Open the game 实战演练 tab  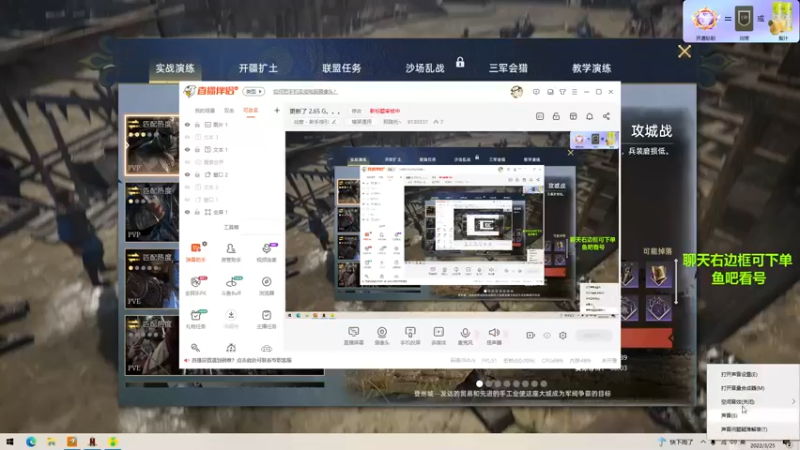[x=175, y=68]
